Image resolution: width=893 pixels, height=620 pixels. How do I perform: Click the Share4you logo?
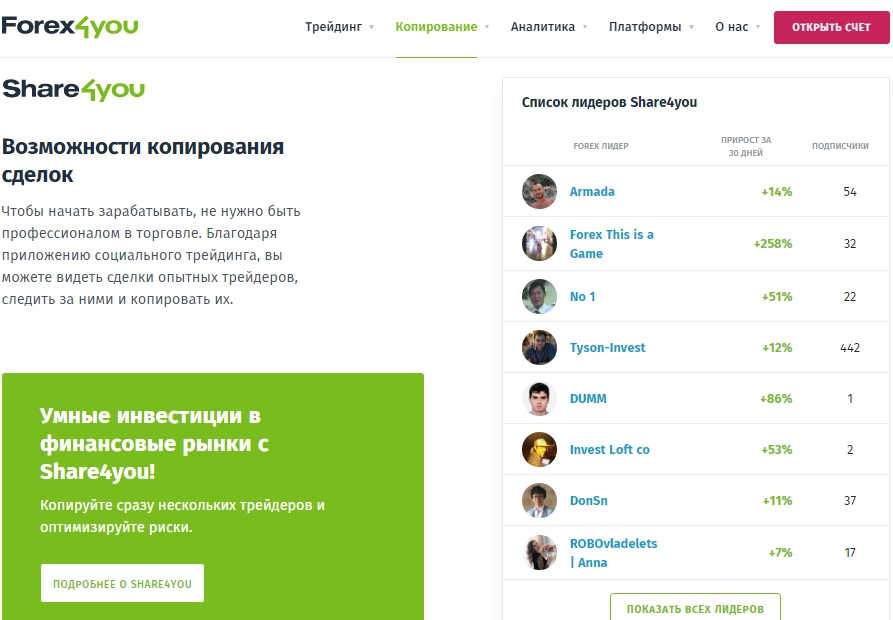point(74,90)
